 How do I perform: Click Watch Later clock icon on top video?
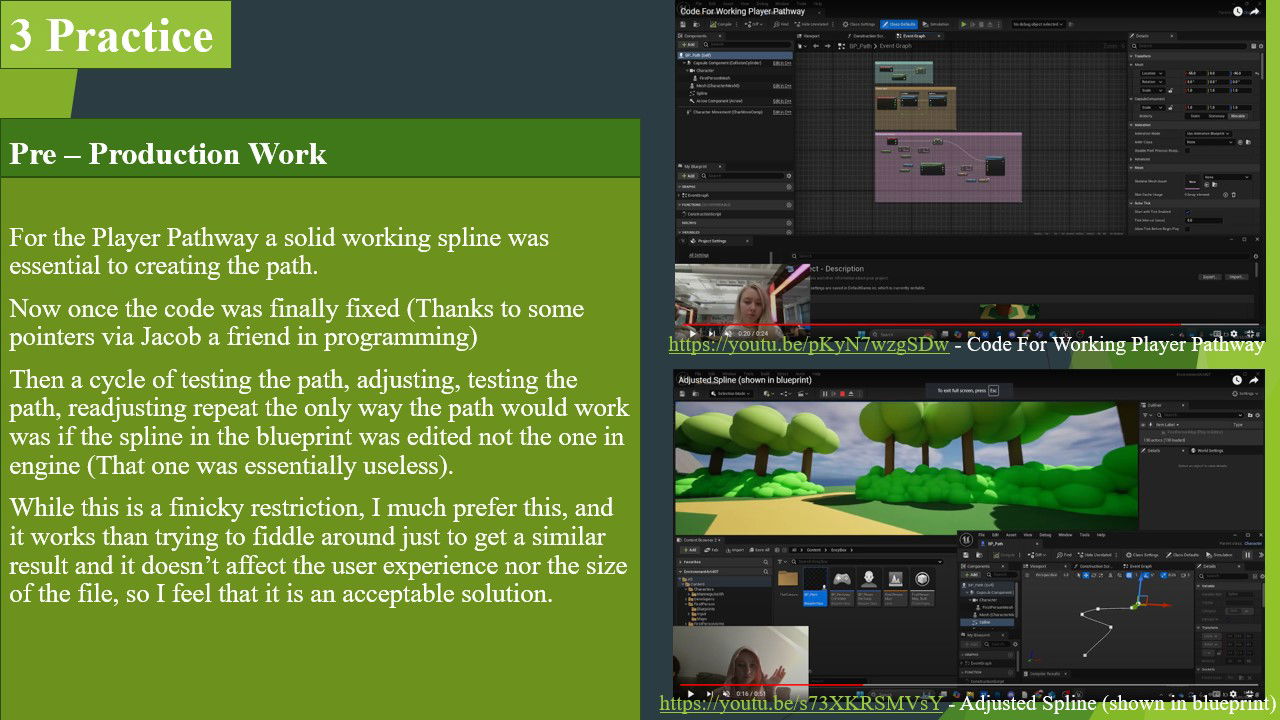coord(1238,11)
